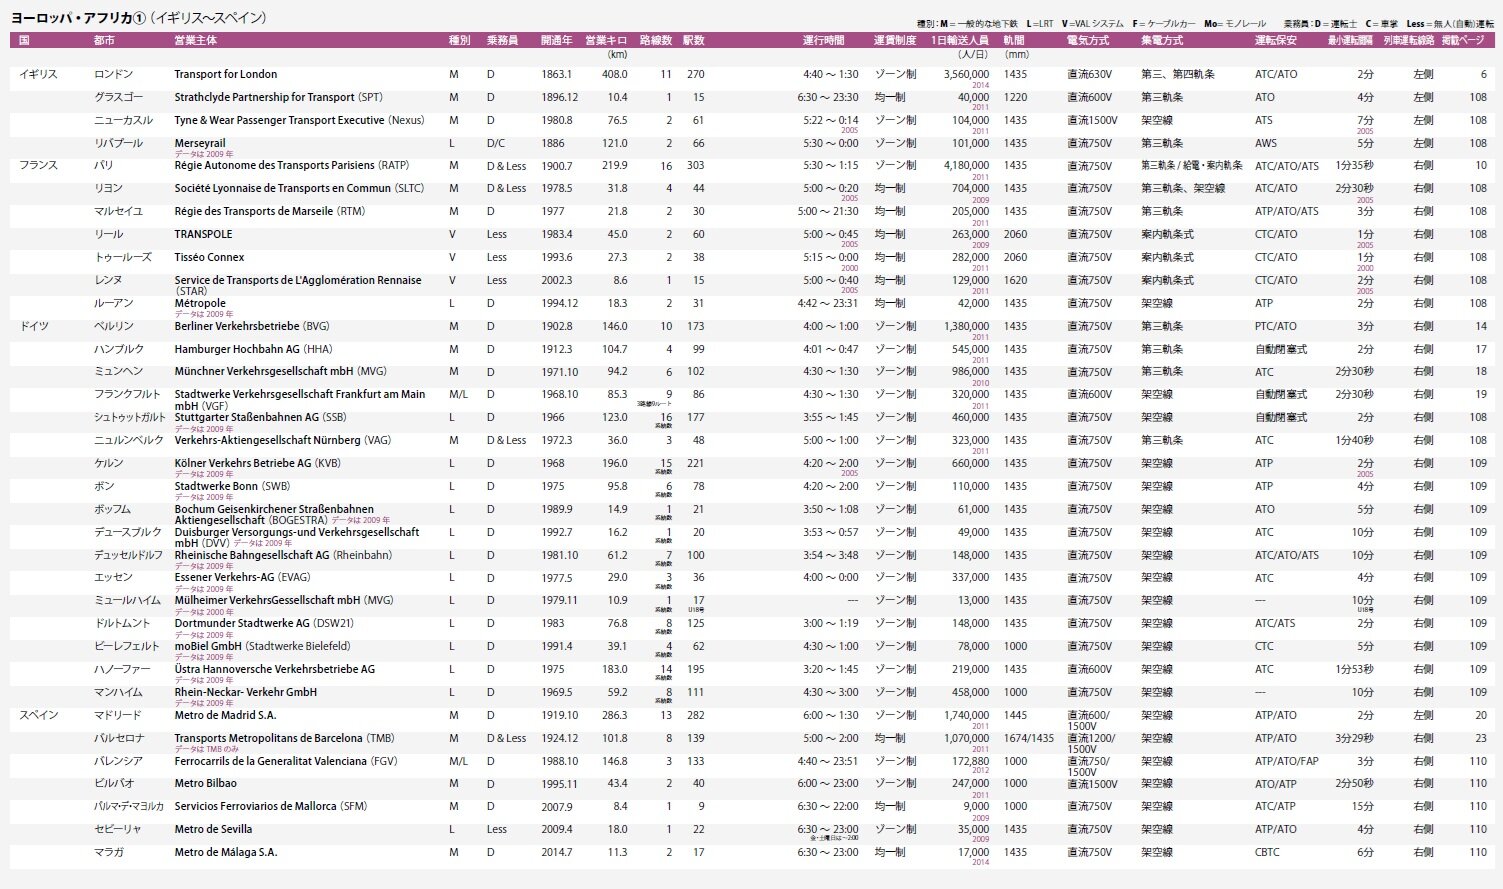Select the city name "グラスゴー"

tap(118, 98)
